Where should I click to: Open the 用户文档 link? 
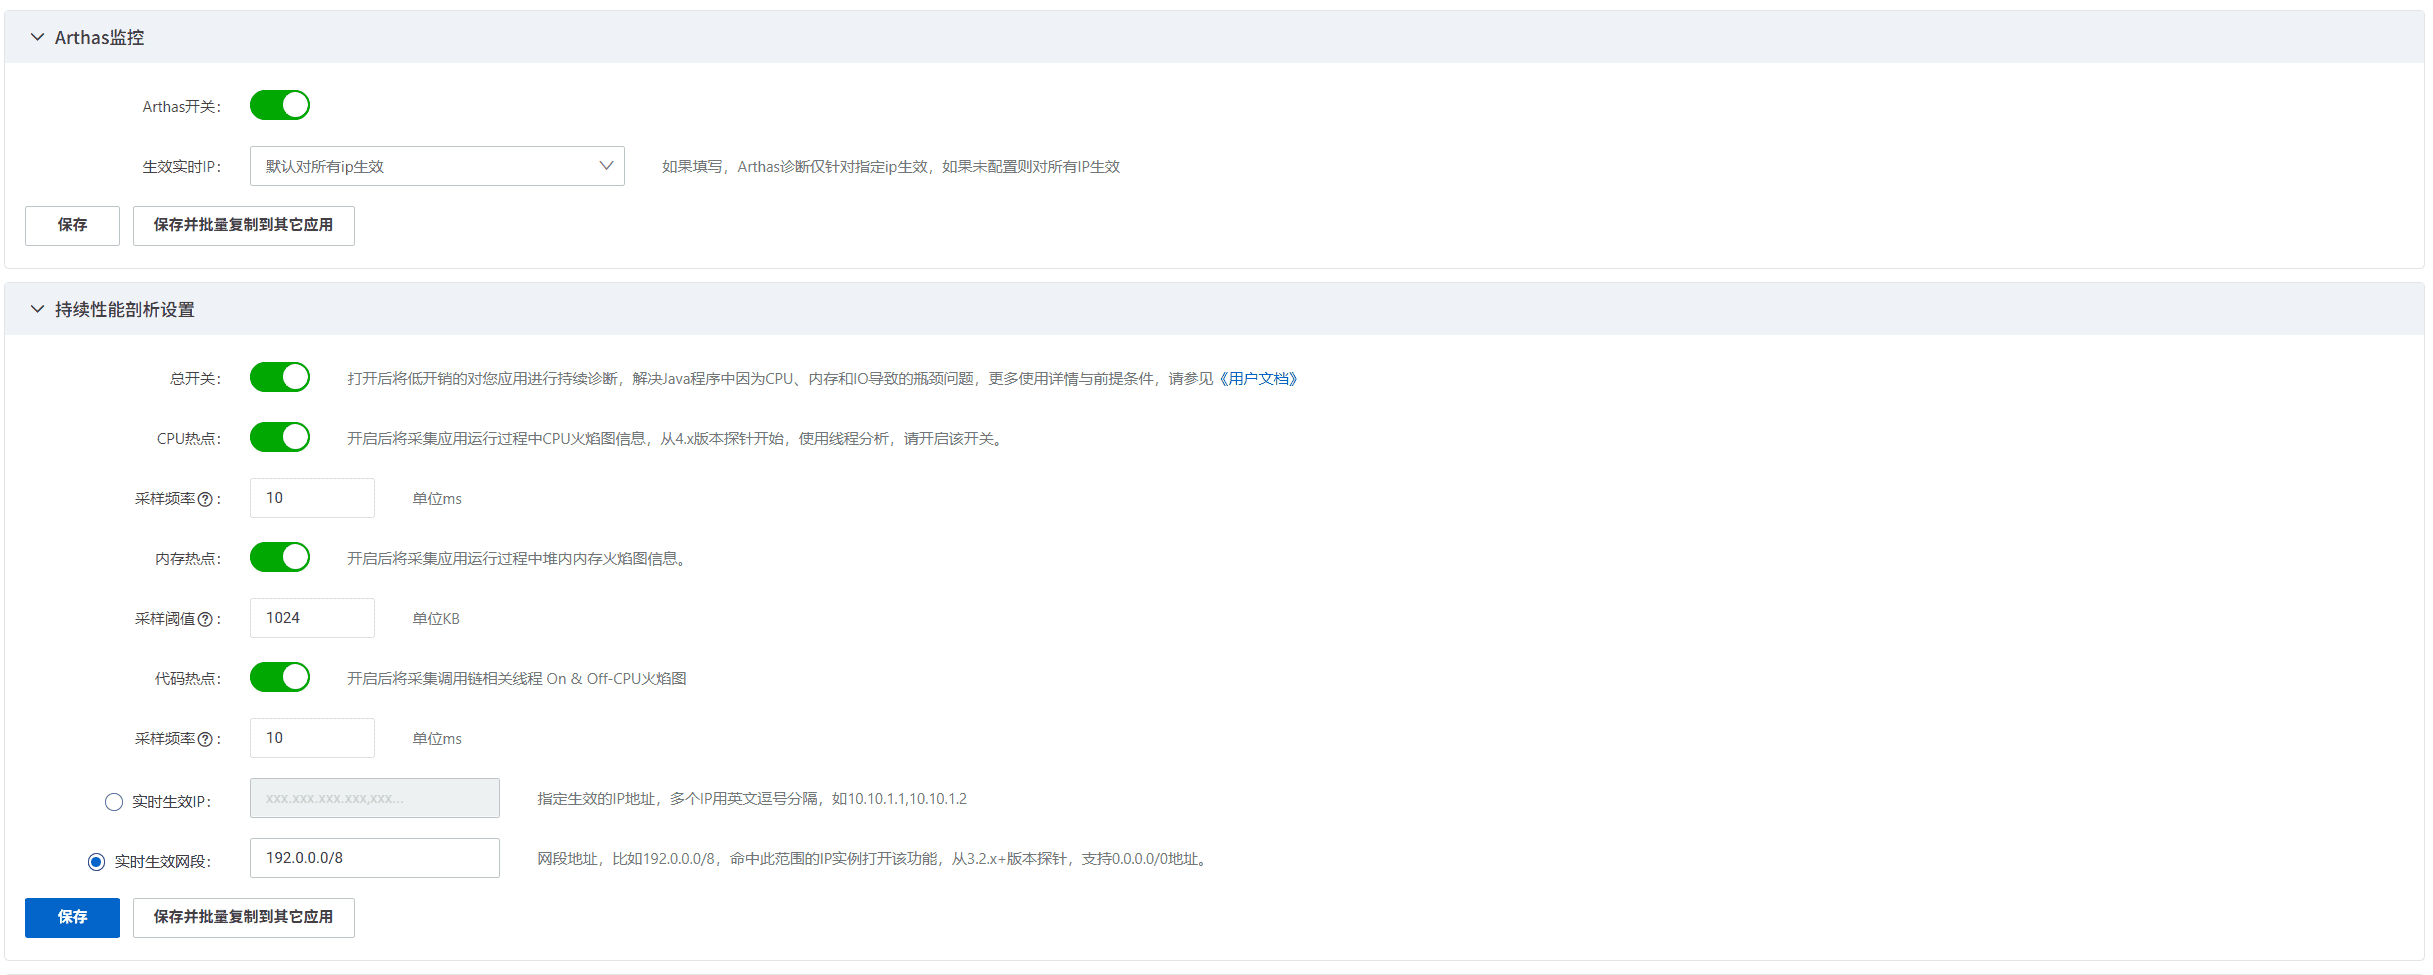pyautogui.click(x=1258, y=378)
